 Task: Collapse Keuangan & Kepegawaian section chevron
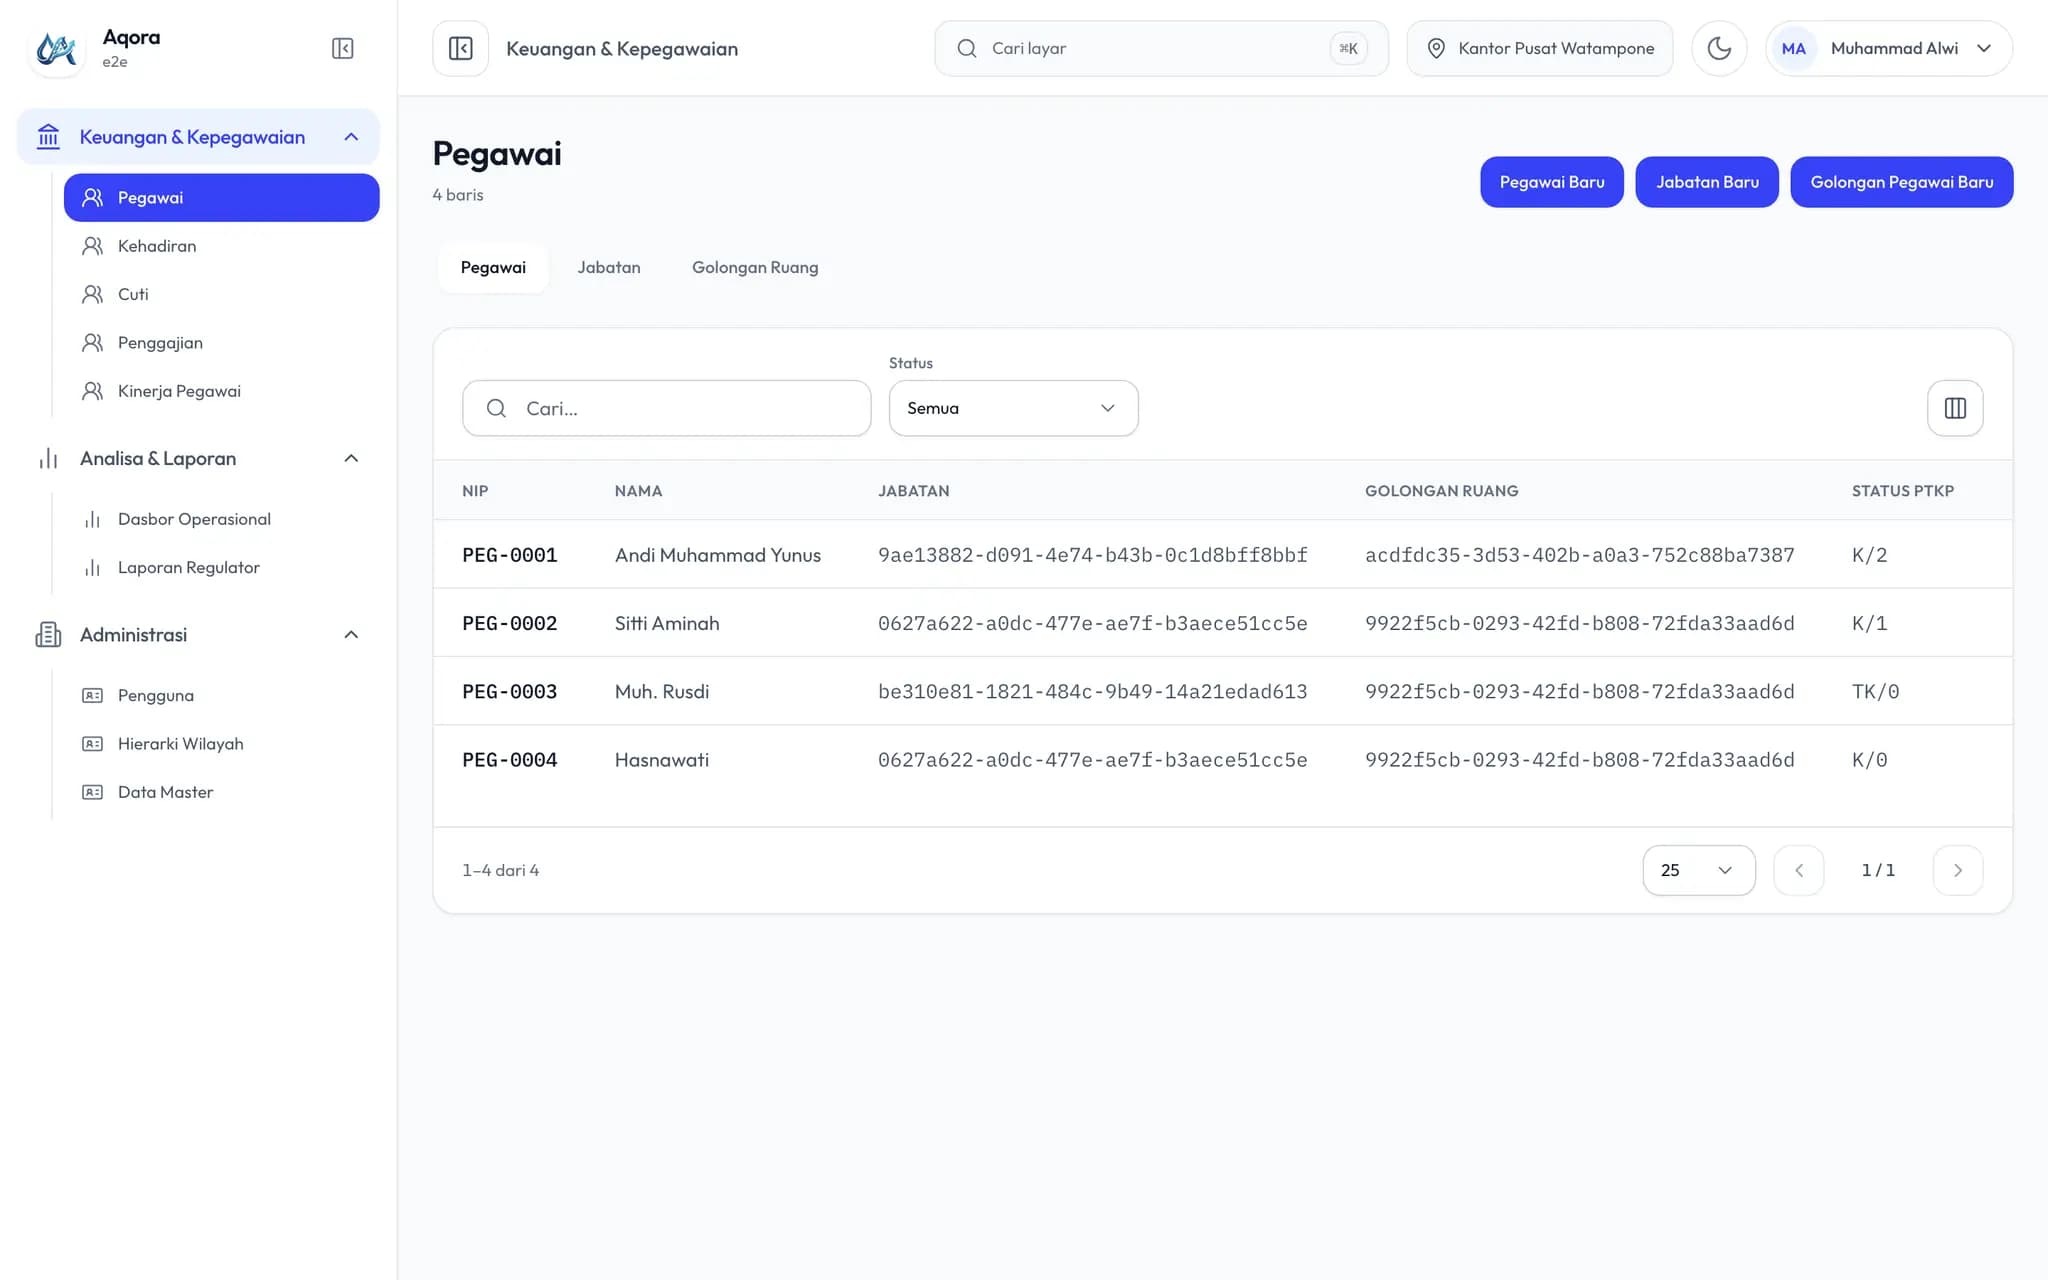(x=351, y=137)
